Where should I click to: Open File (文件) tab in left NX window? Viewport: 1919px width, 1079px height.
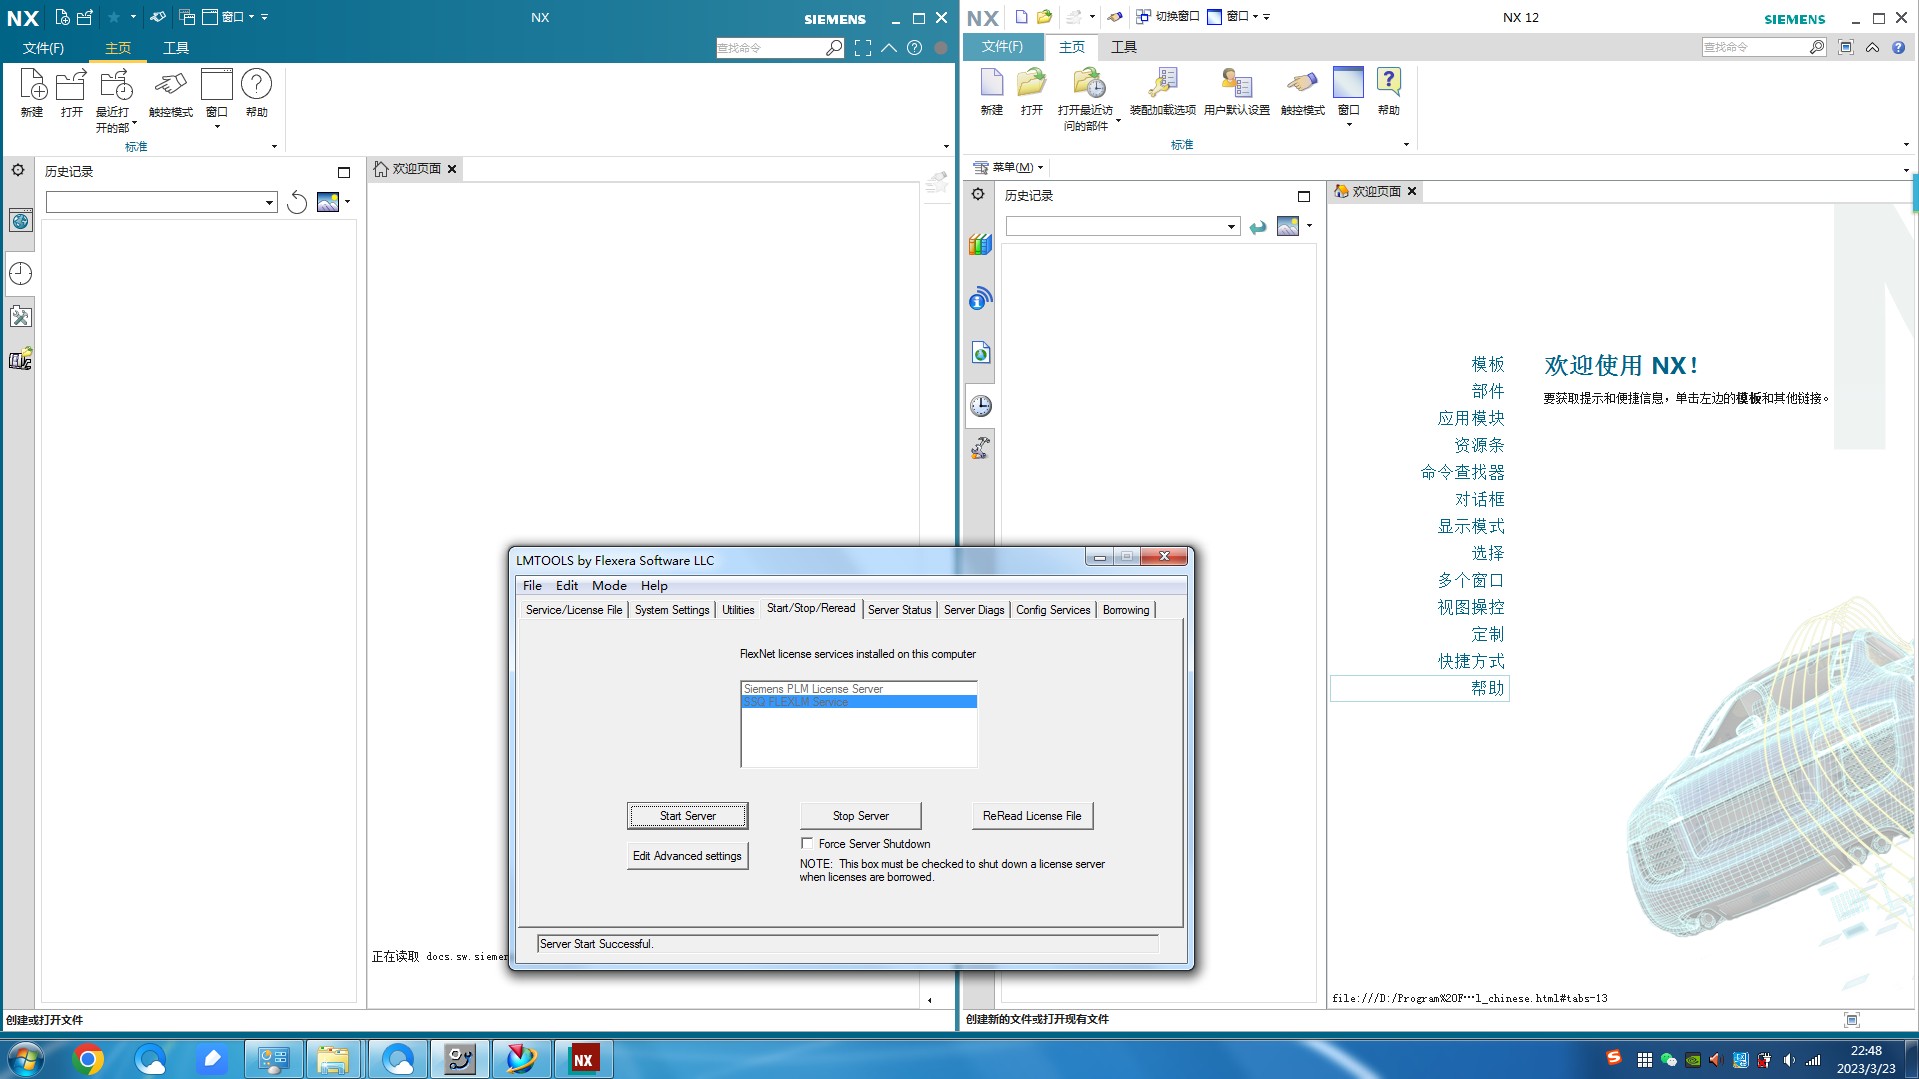[43, 48]
